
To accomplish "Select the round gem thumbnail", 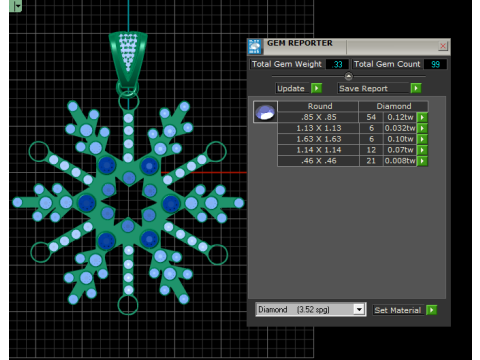I will pos(265,112).
